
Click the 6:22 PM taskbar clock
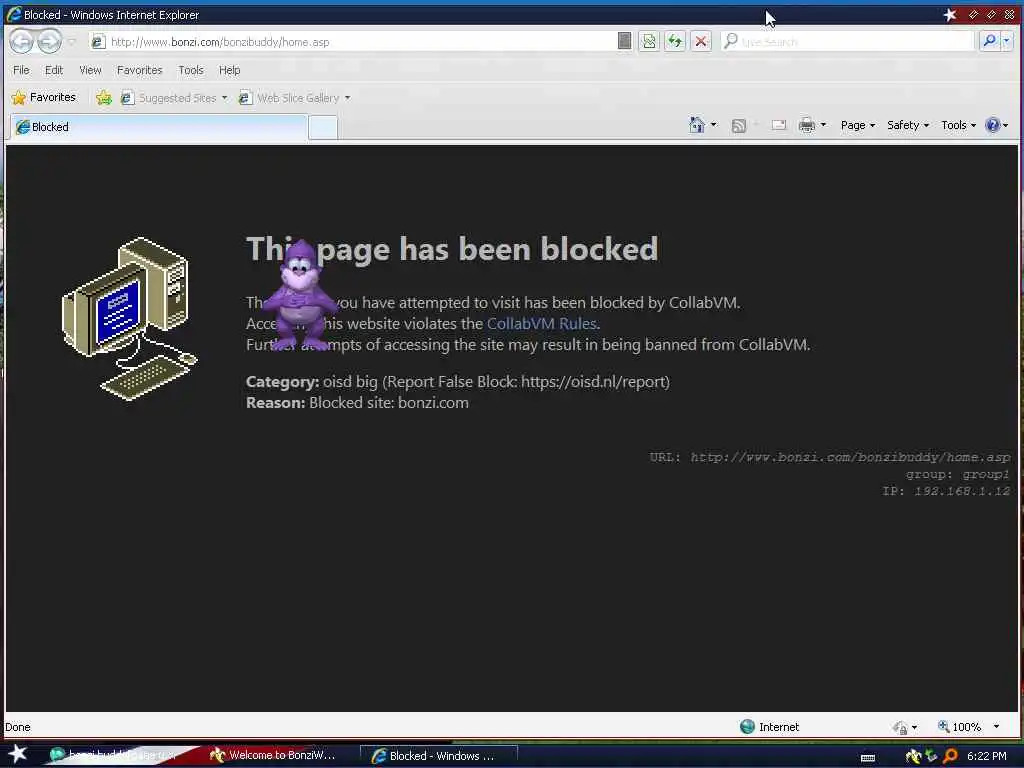pos(986,756)
